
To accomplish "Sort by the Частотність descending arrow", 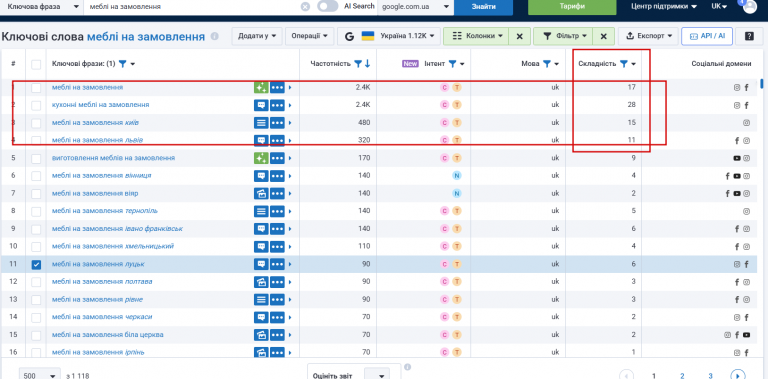I will (367, 64).
